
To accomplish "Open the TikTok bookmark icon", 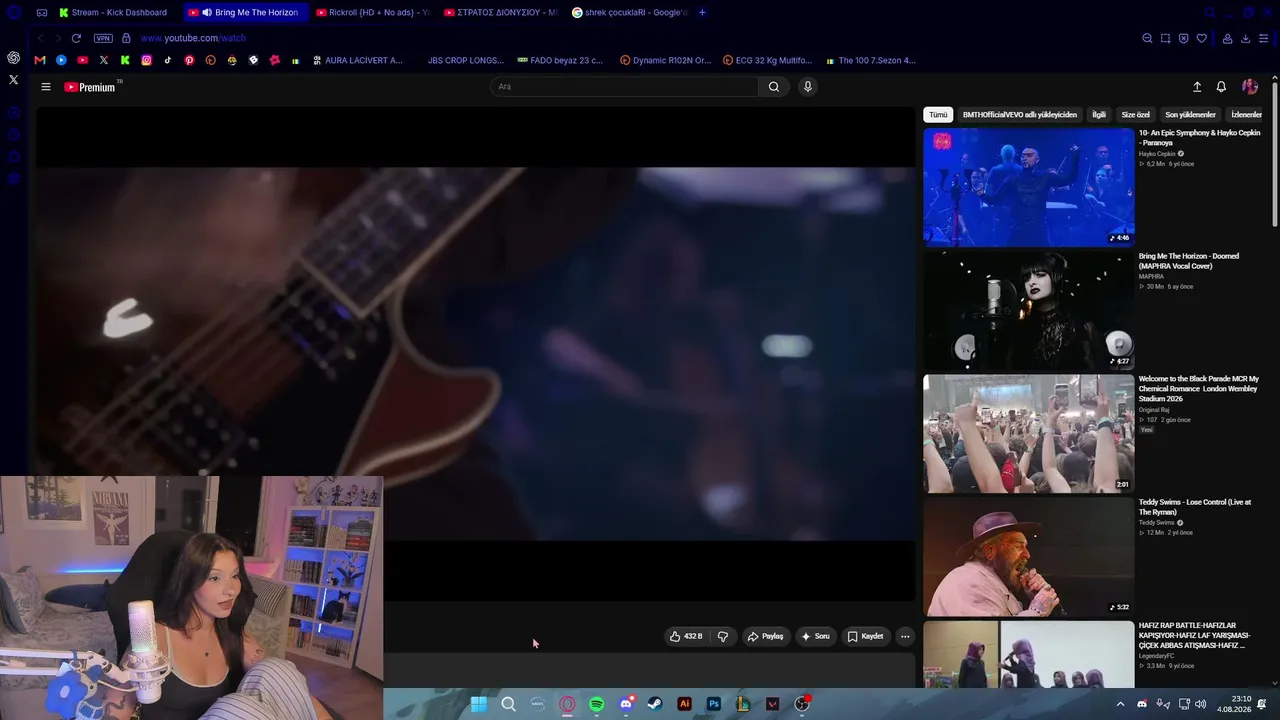I will coord(167,60).
